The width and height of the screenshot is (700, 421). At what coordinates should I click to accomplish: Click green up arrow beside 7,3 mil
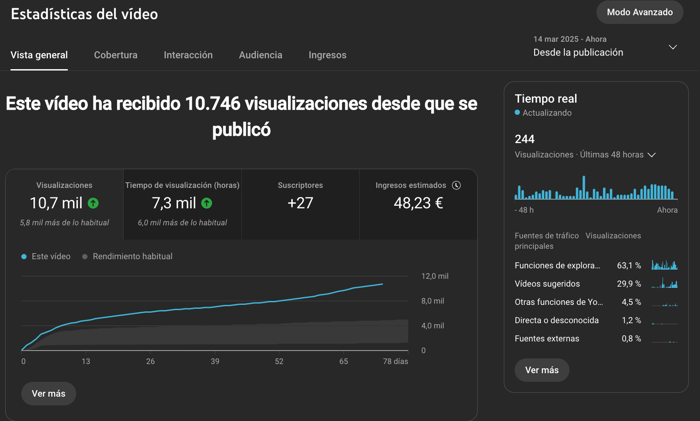coord(206,203)
